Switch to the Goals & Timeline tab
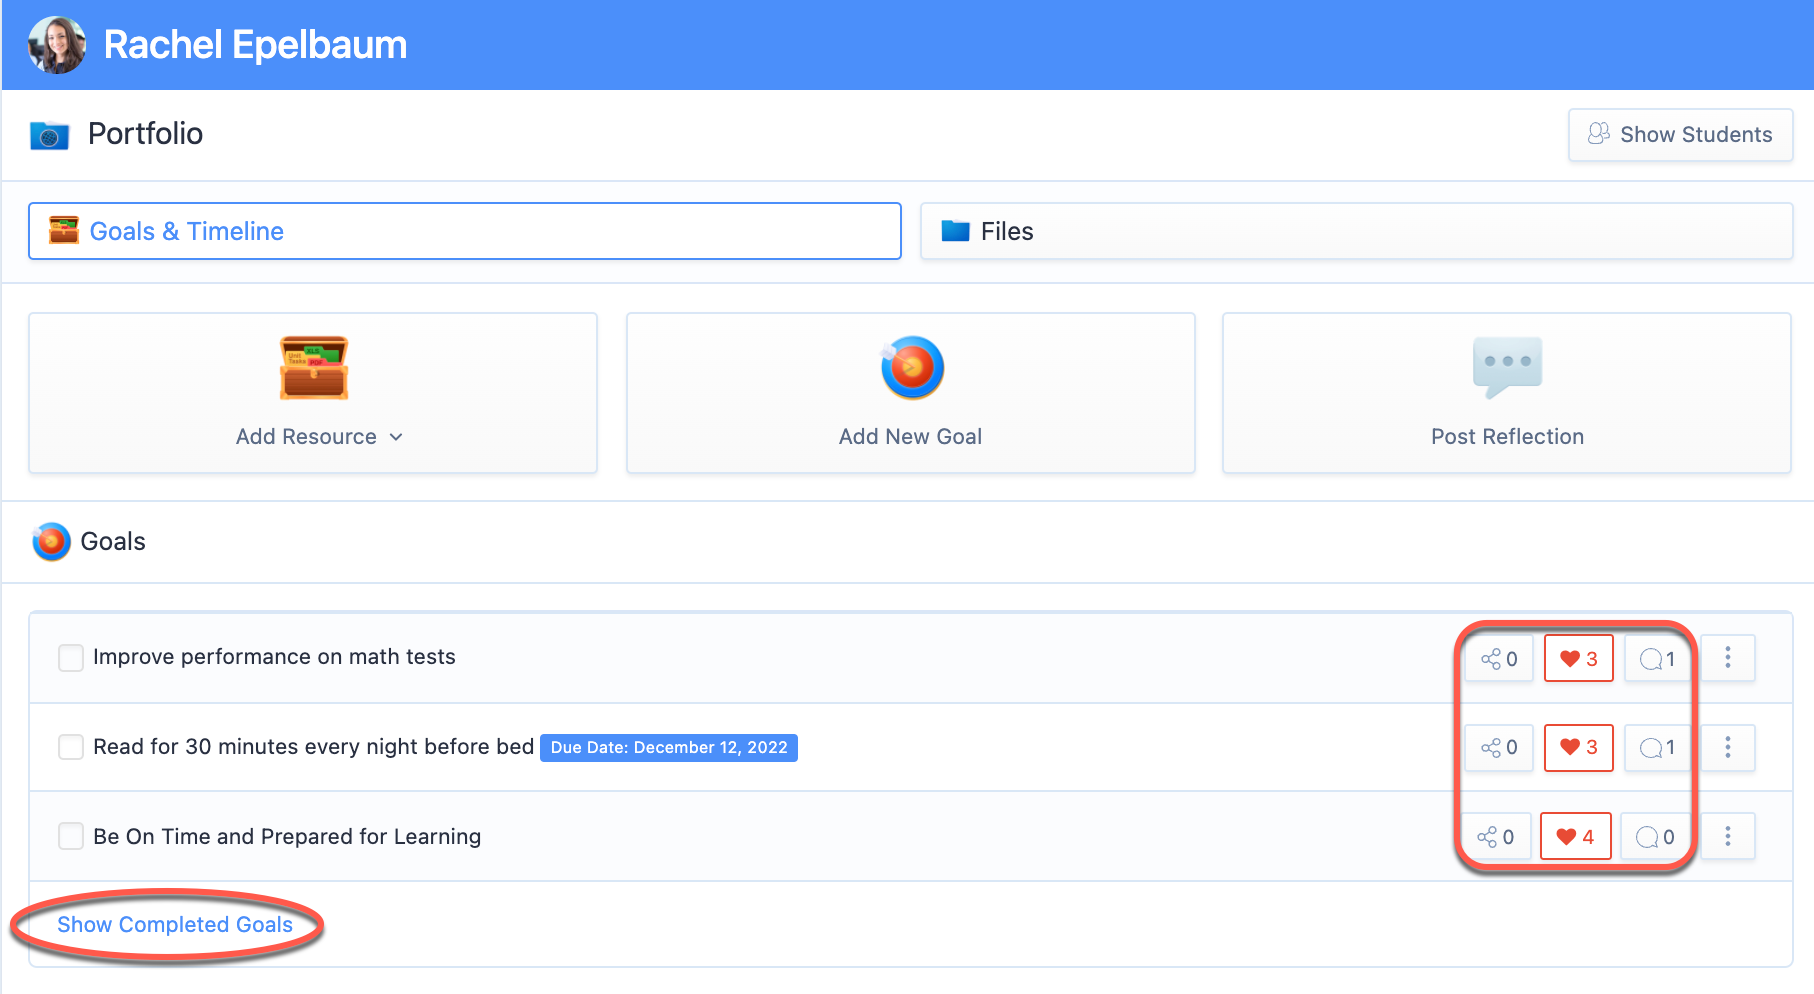 pyautogui.click(x=465, y=231)
